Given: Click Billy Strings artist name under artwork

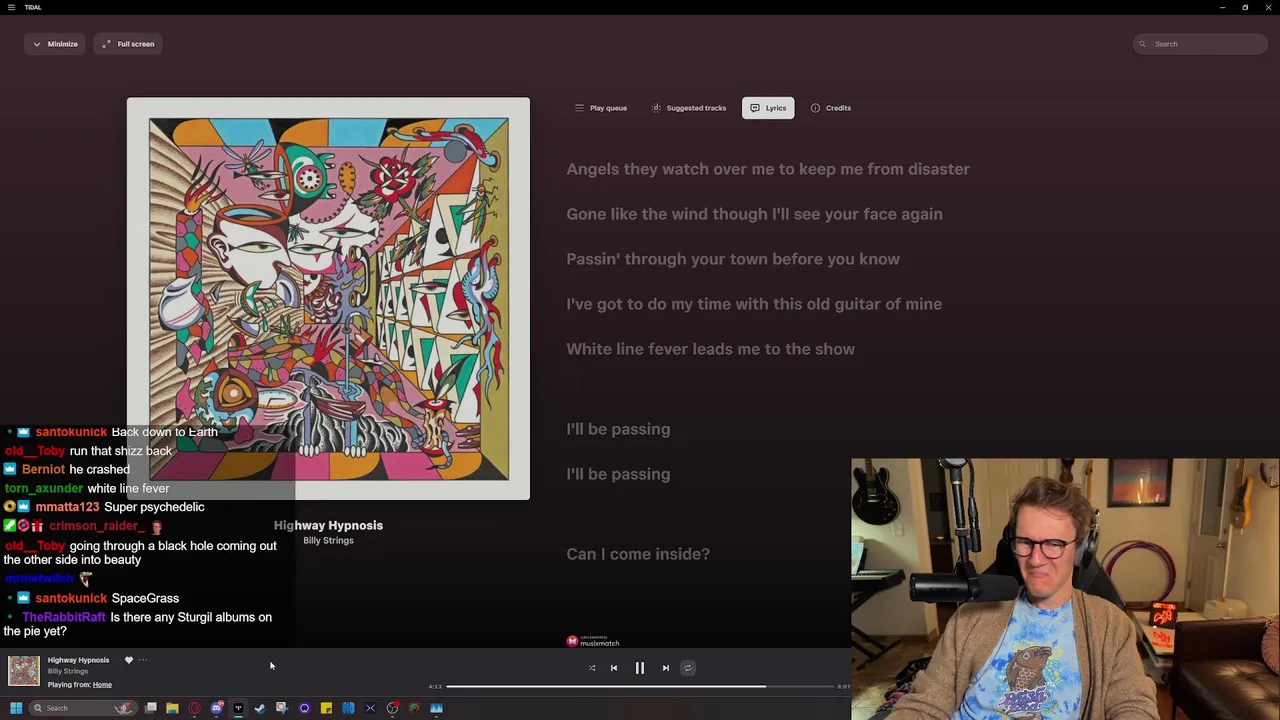Looking at the screenshot, I should pos(328,541).
